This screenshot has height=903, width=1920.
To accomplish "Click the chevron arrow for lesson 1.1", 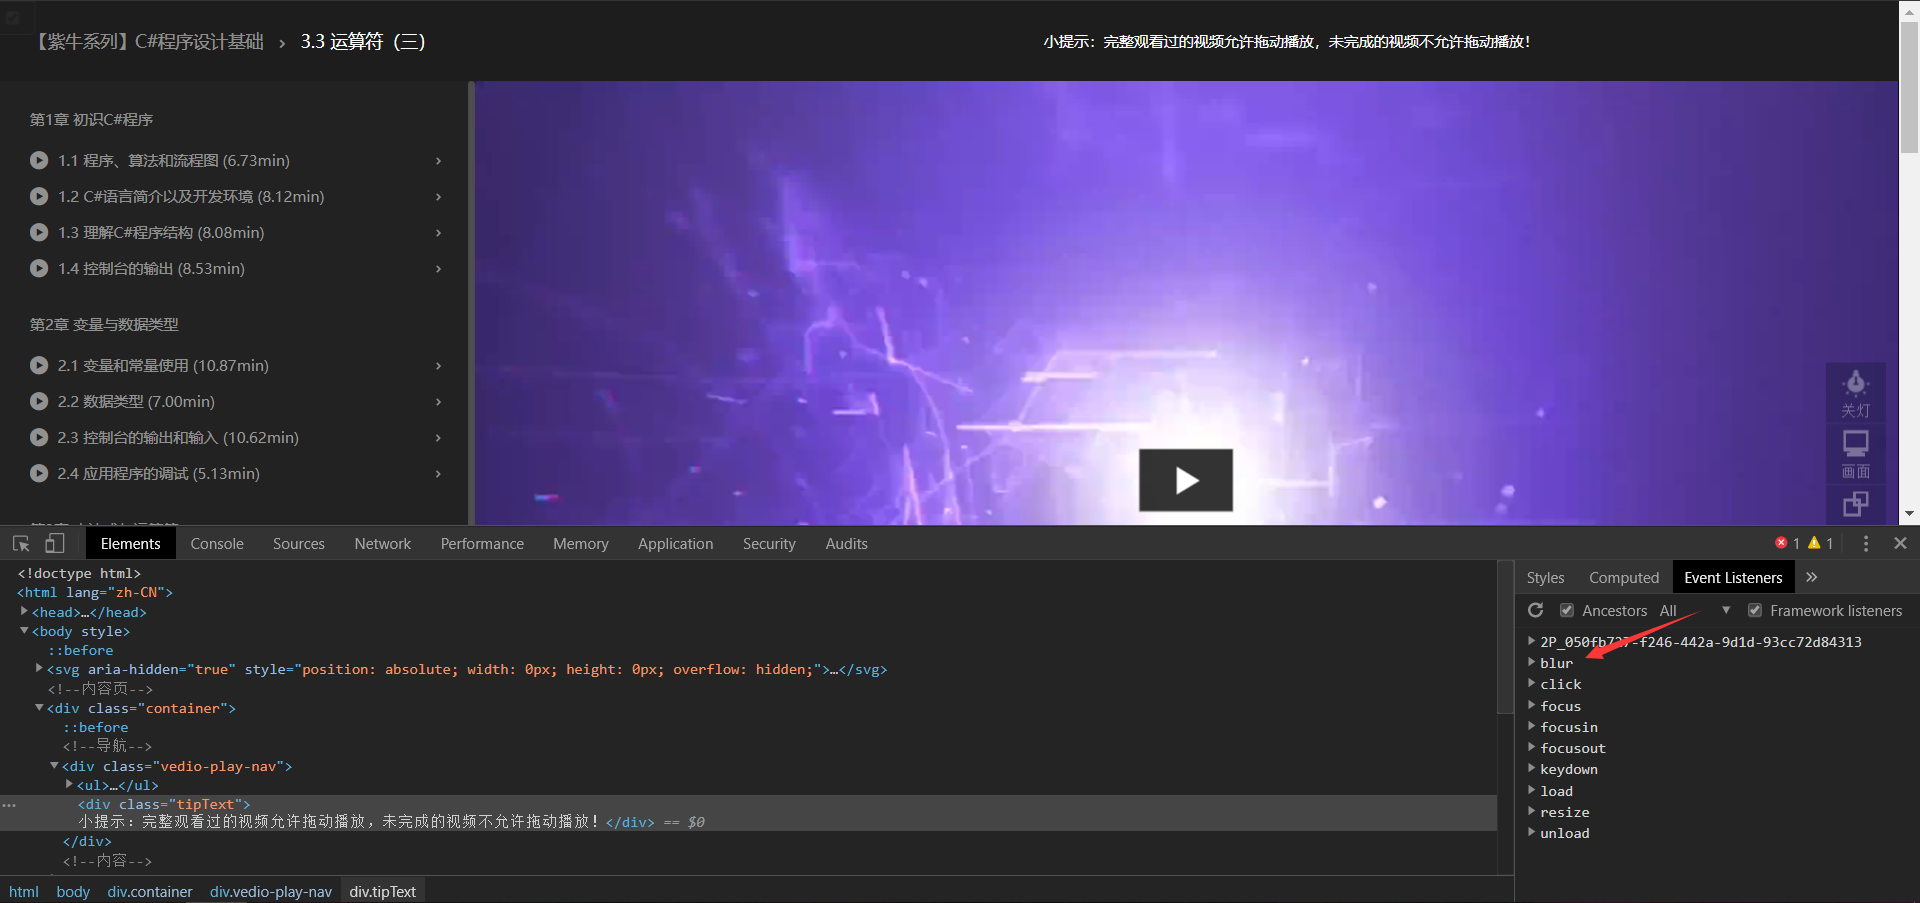I will pos(438,160).
